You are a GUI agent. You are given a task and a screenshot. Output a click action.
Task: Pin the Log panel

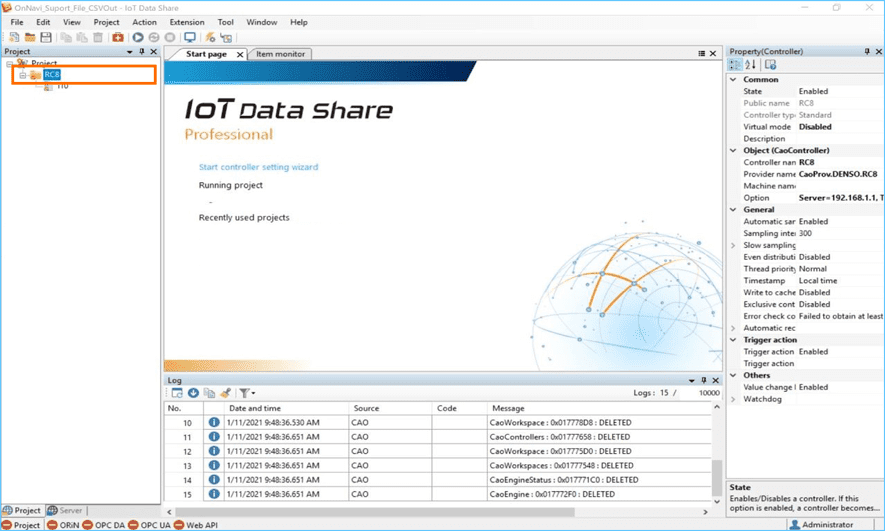703,380
